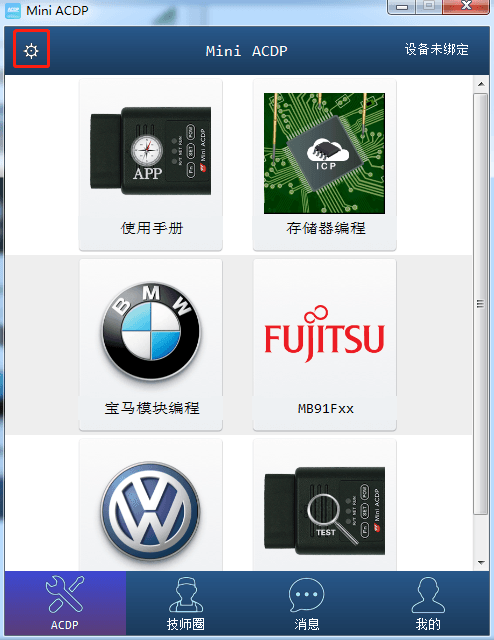The width and height of the screenshot is (494, 640).
Task: Open the 消息 messages tab
Action: [307, 603]
